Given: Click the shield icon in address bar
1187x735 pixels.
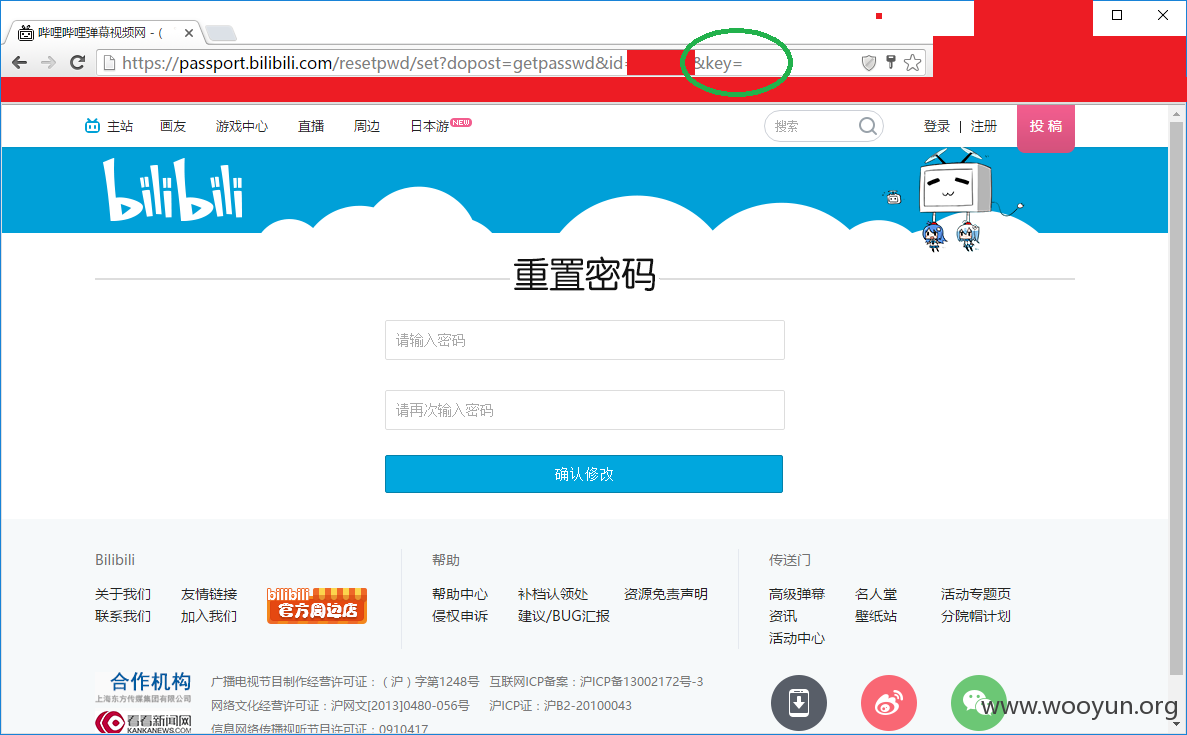Looking at the screenshot, I should point(869,63).
